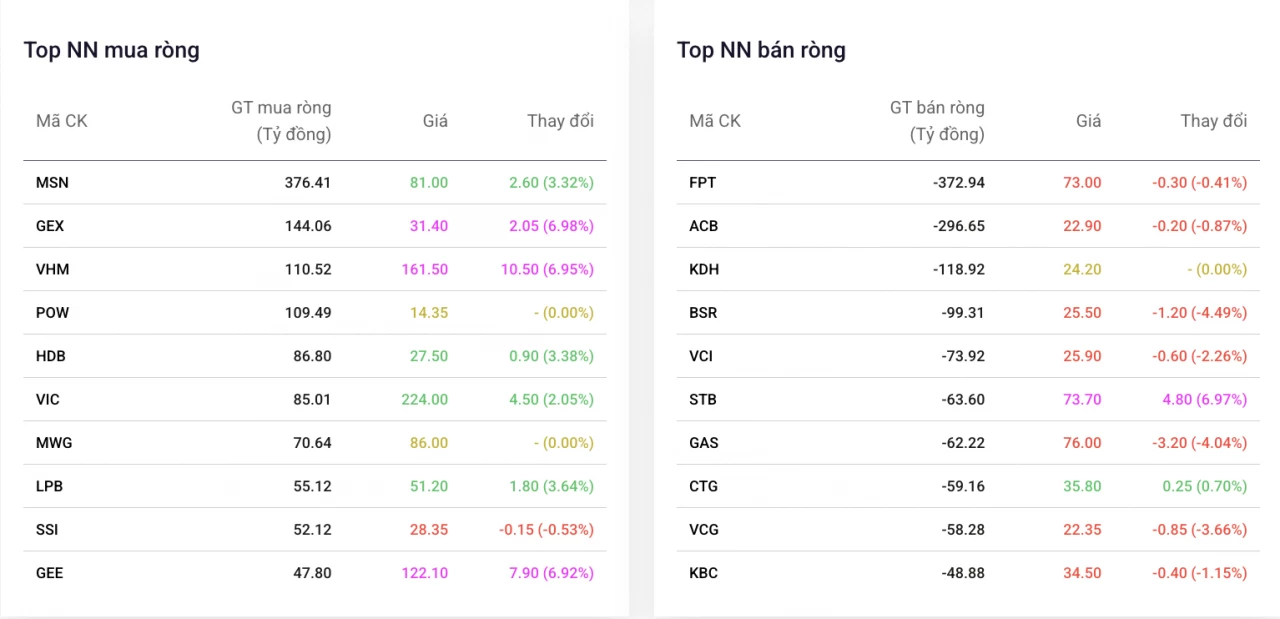Click the MWG ticker
The image size is (1280, 619).
coord(54,443)
